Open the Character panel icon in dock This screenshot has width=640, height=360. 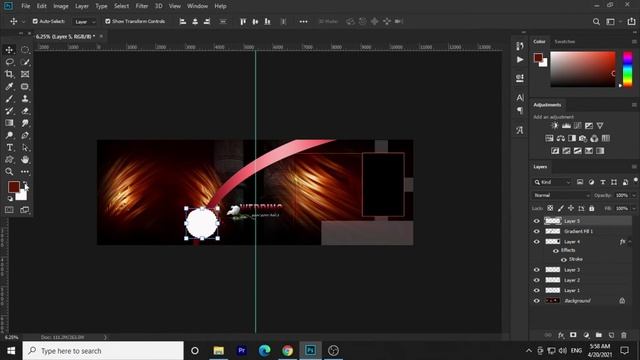pyautogui.click(x=520, y=98)
